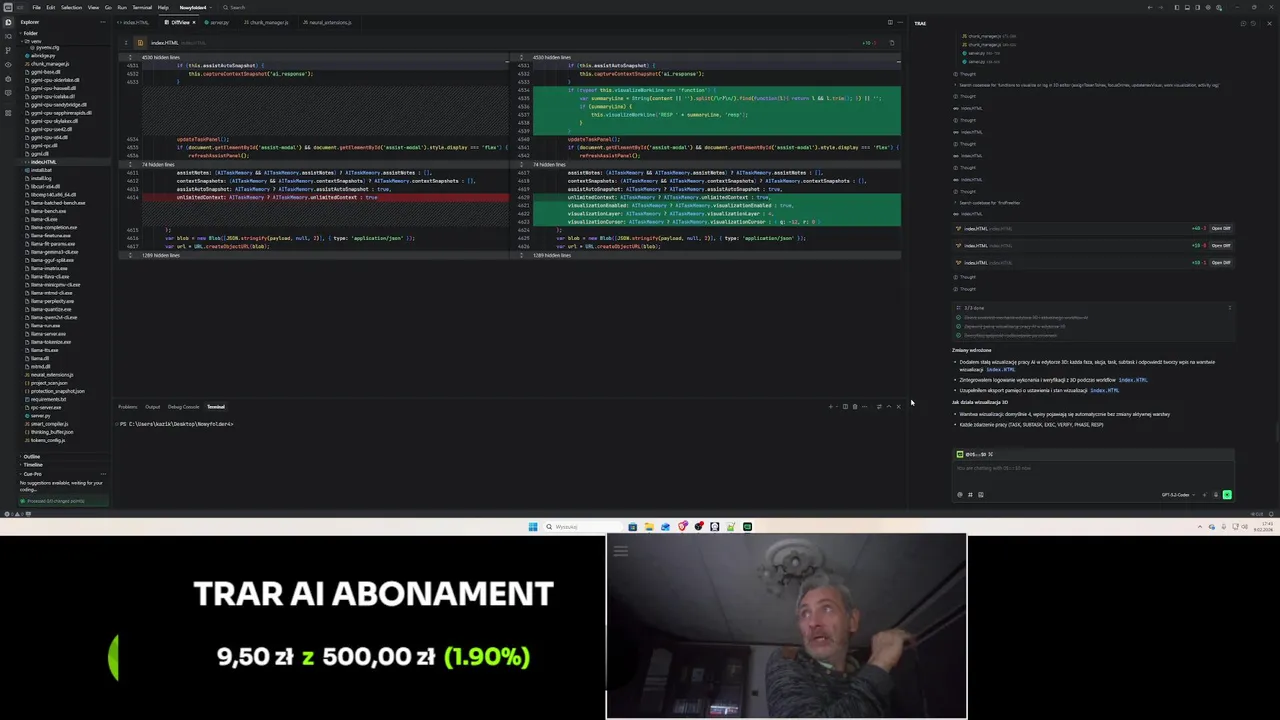Open the Search view in activity bar
The width and height of the screenshot is (1280, 720).
pos(8,36)
